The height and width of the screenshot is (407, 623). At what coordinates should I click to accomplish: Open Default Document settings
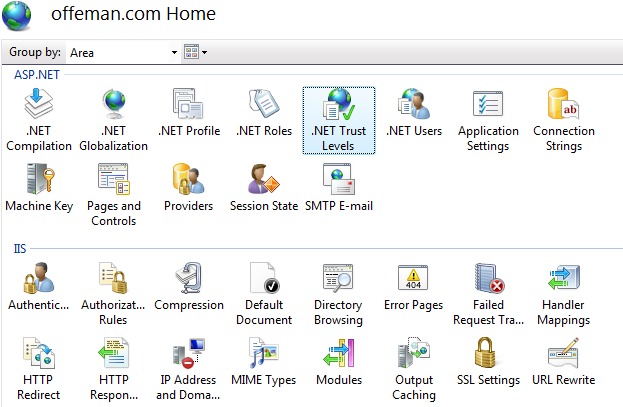(x=264, y=294)
